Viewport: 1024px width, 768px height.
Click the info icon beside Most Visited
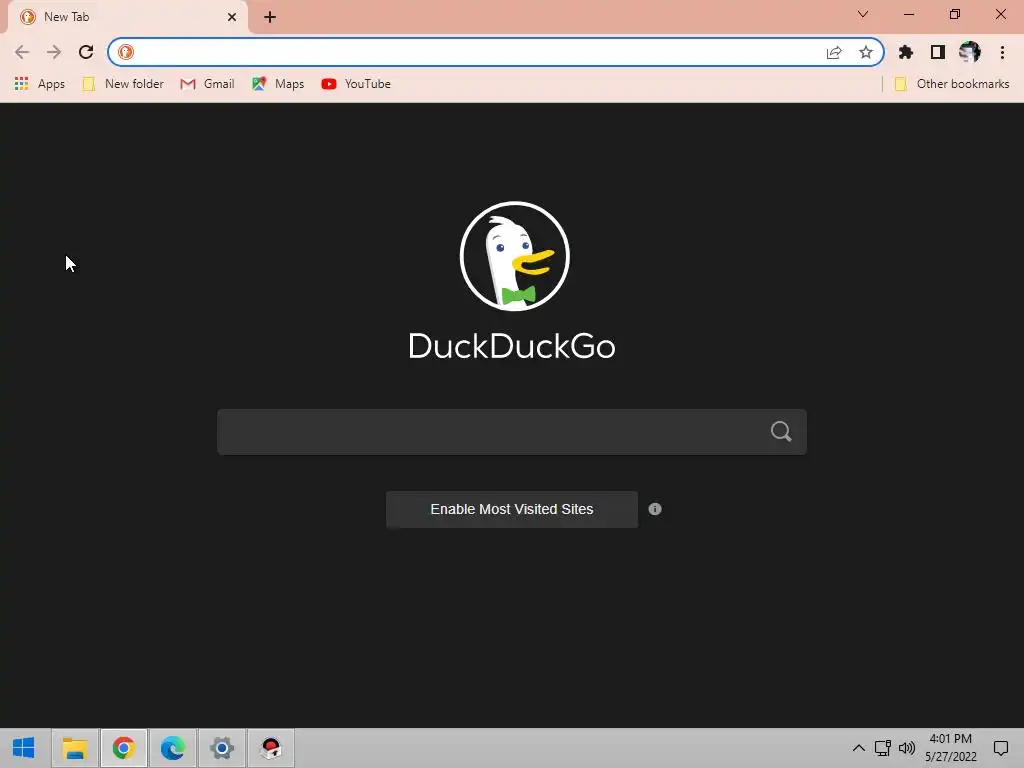click(655, 509)
